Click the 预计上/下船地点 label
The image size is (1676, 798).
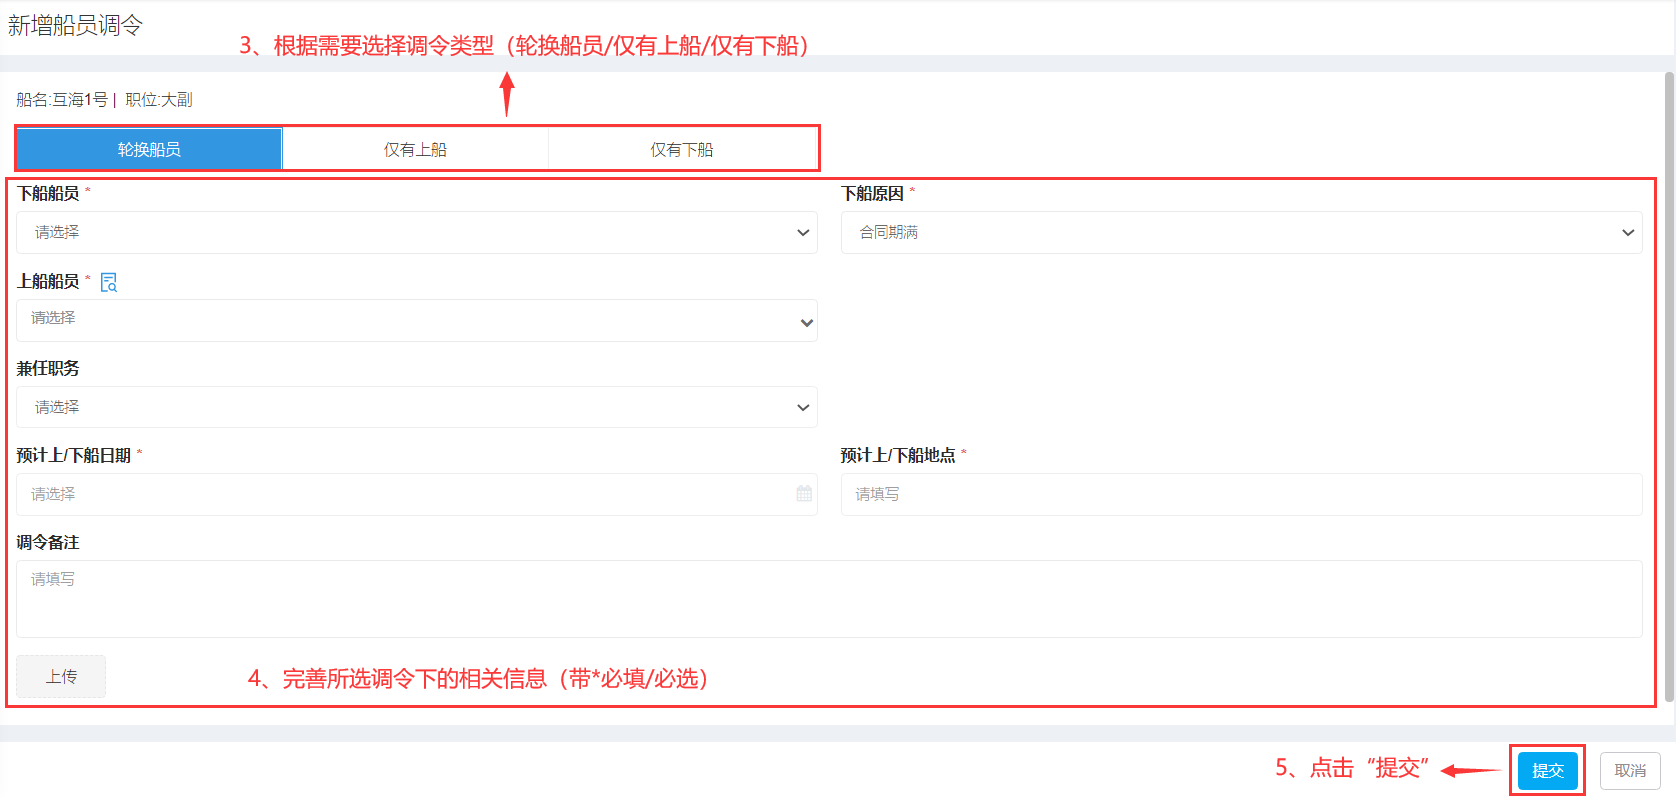tap(898, 455)
